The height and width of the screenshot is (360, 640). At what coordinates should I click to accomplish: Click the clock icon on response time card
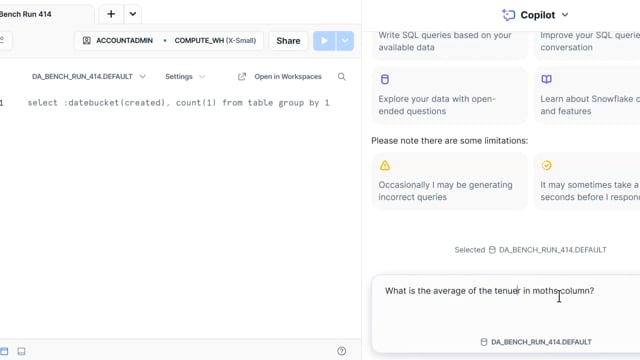pos(547,165)
